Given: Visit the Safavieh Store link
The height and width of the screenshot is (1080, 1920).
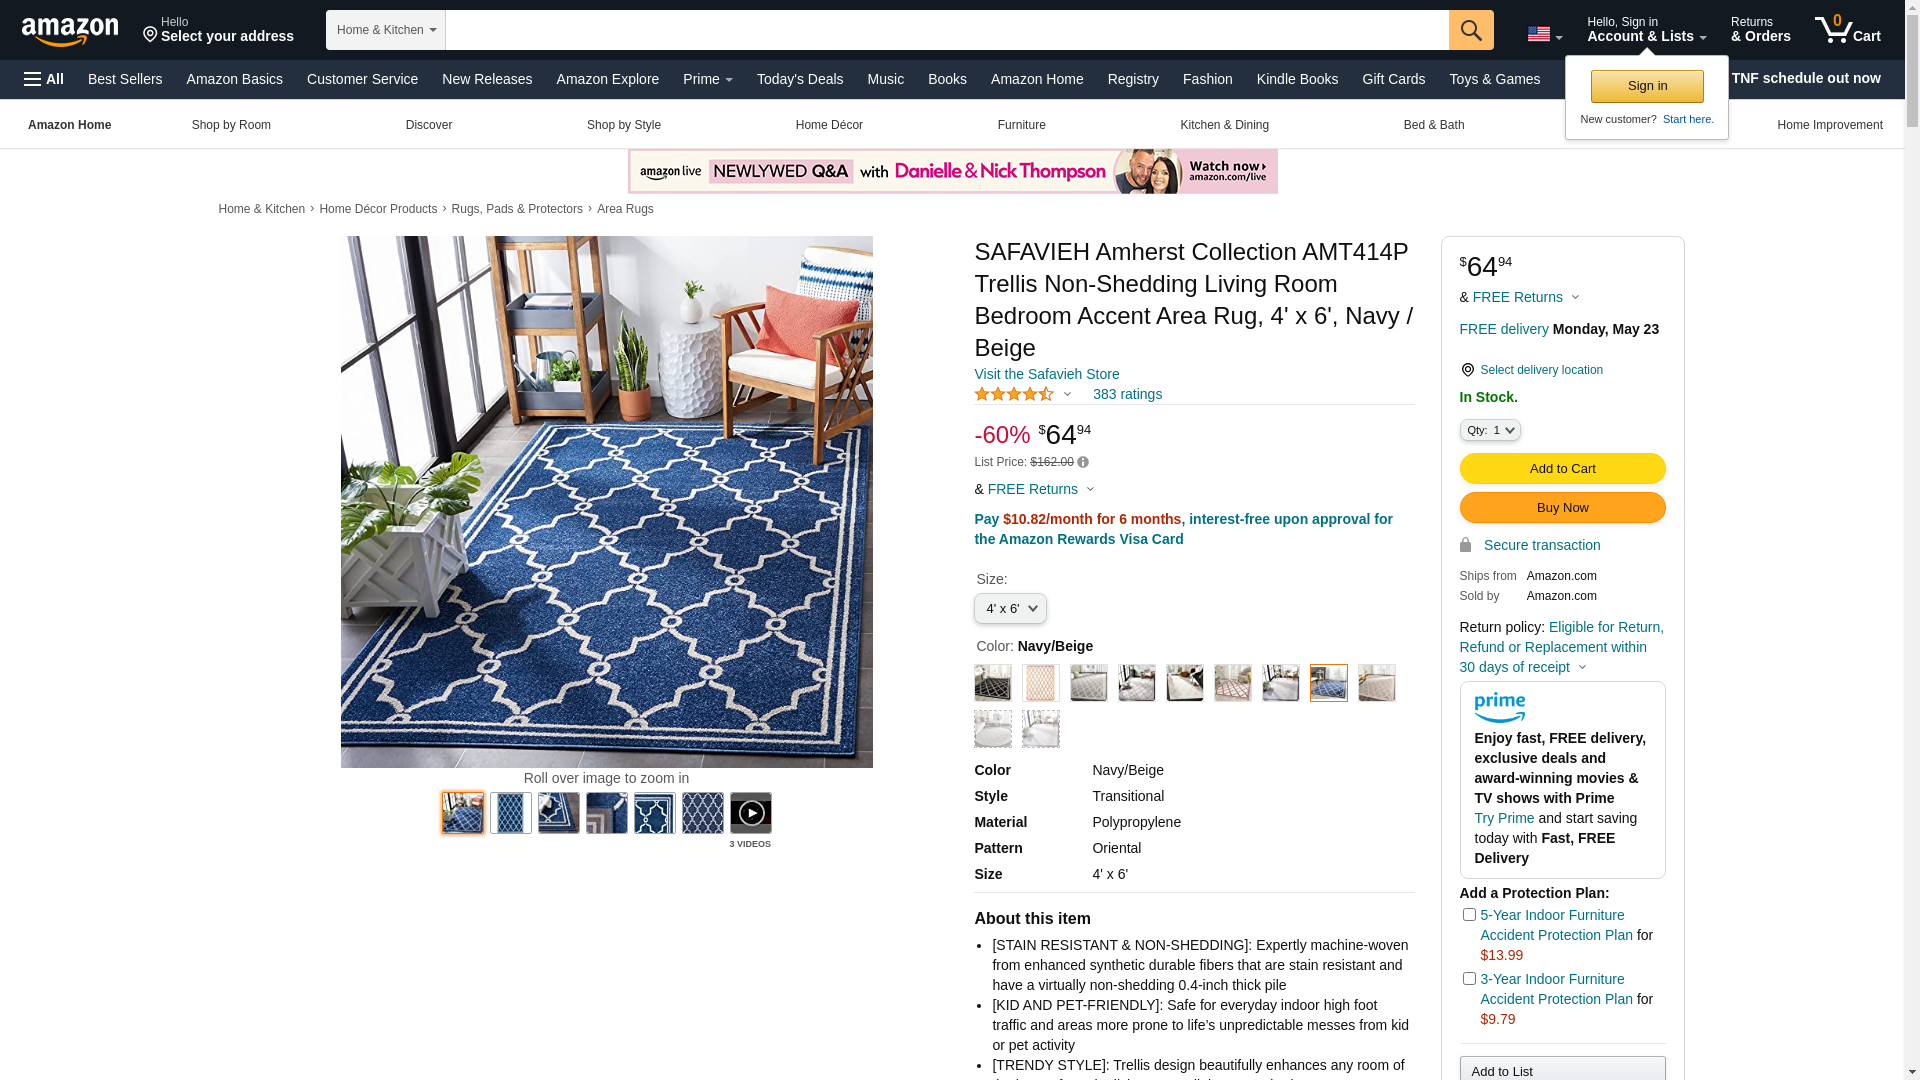Looking at the screenshot, I should pos(1046,374).
